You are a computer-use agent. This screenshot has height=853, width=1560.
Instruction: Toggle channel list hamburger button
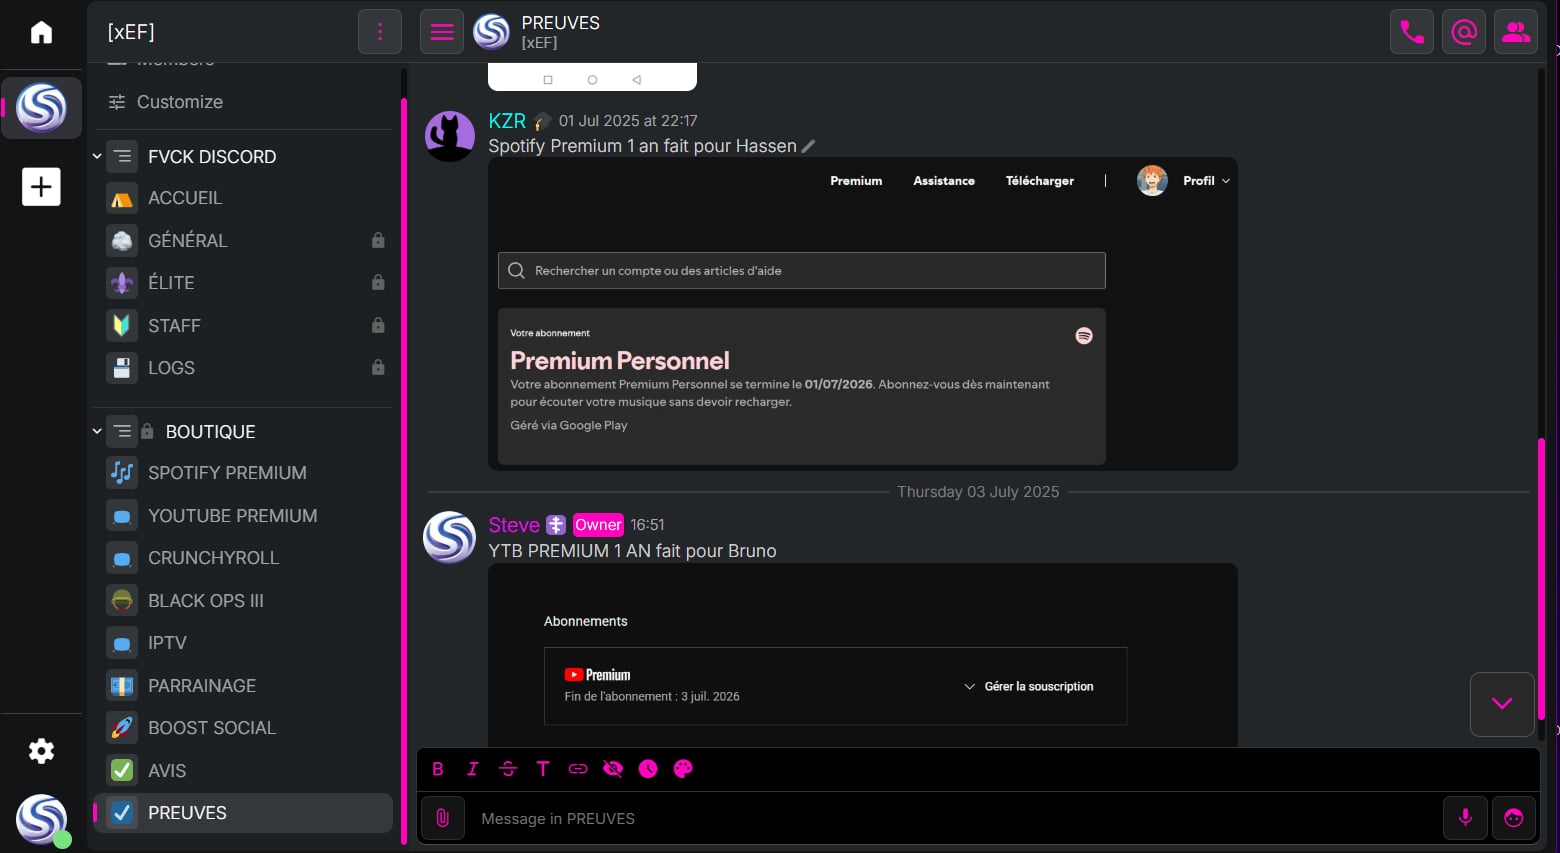point(442,32)
